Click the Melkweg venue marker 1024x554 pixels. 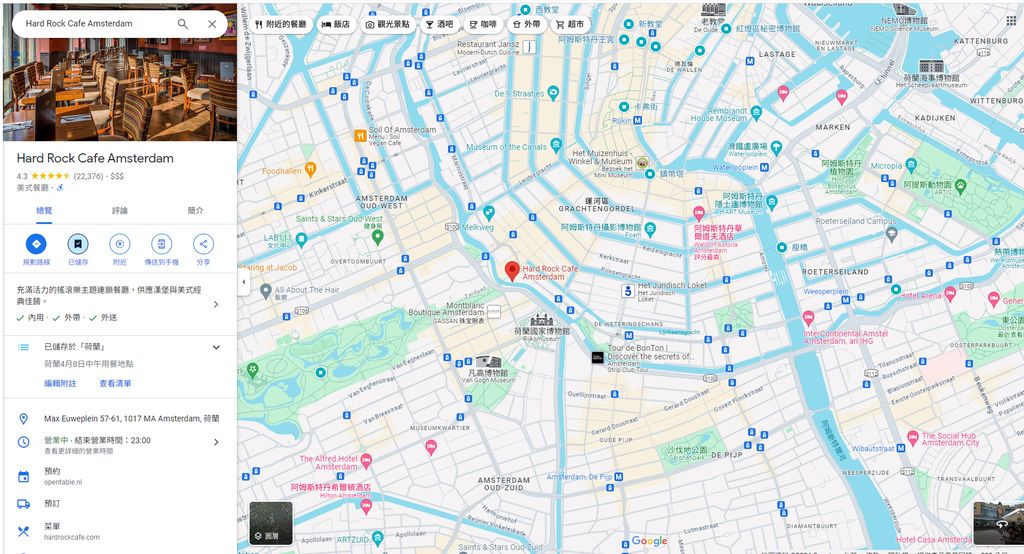coord(488,212)
